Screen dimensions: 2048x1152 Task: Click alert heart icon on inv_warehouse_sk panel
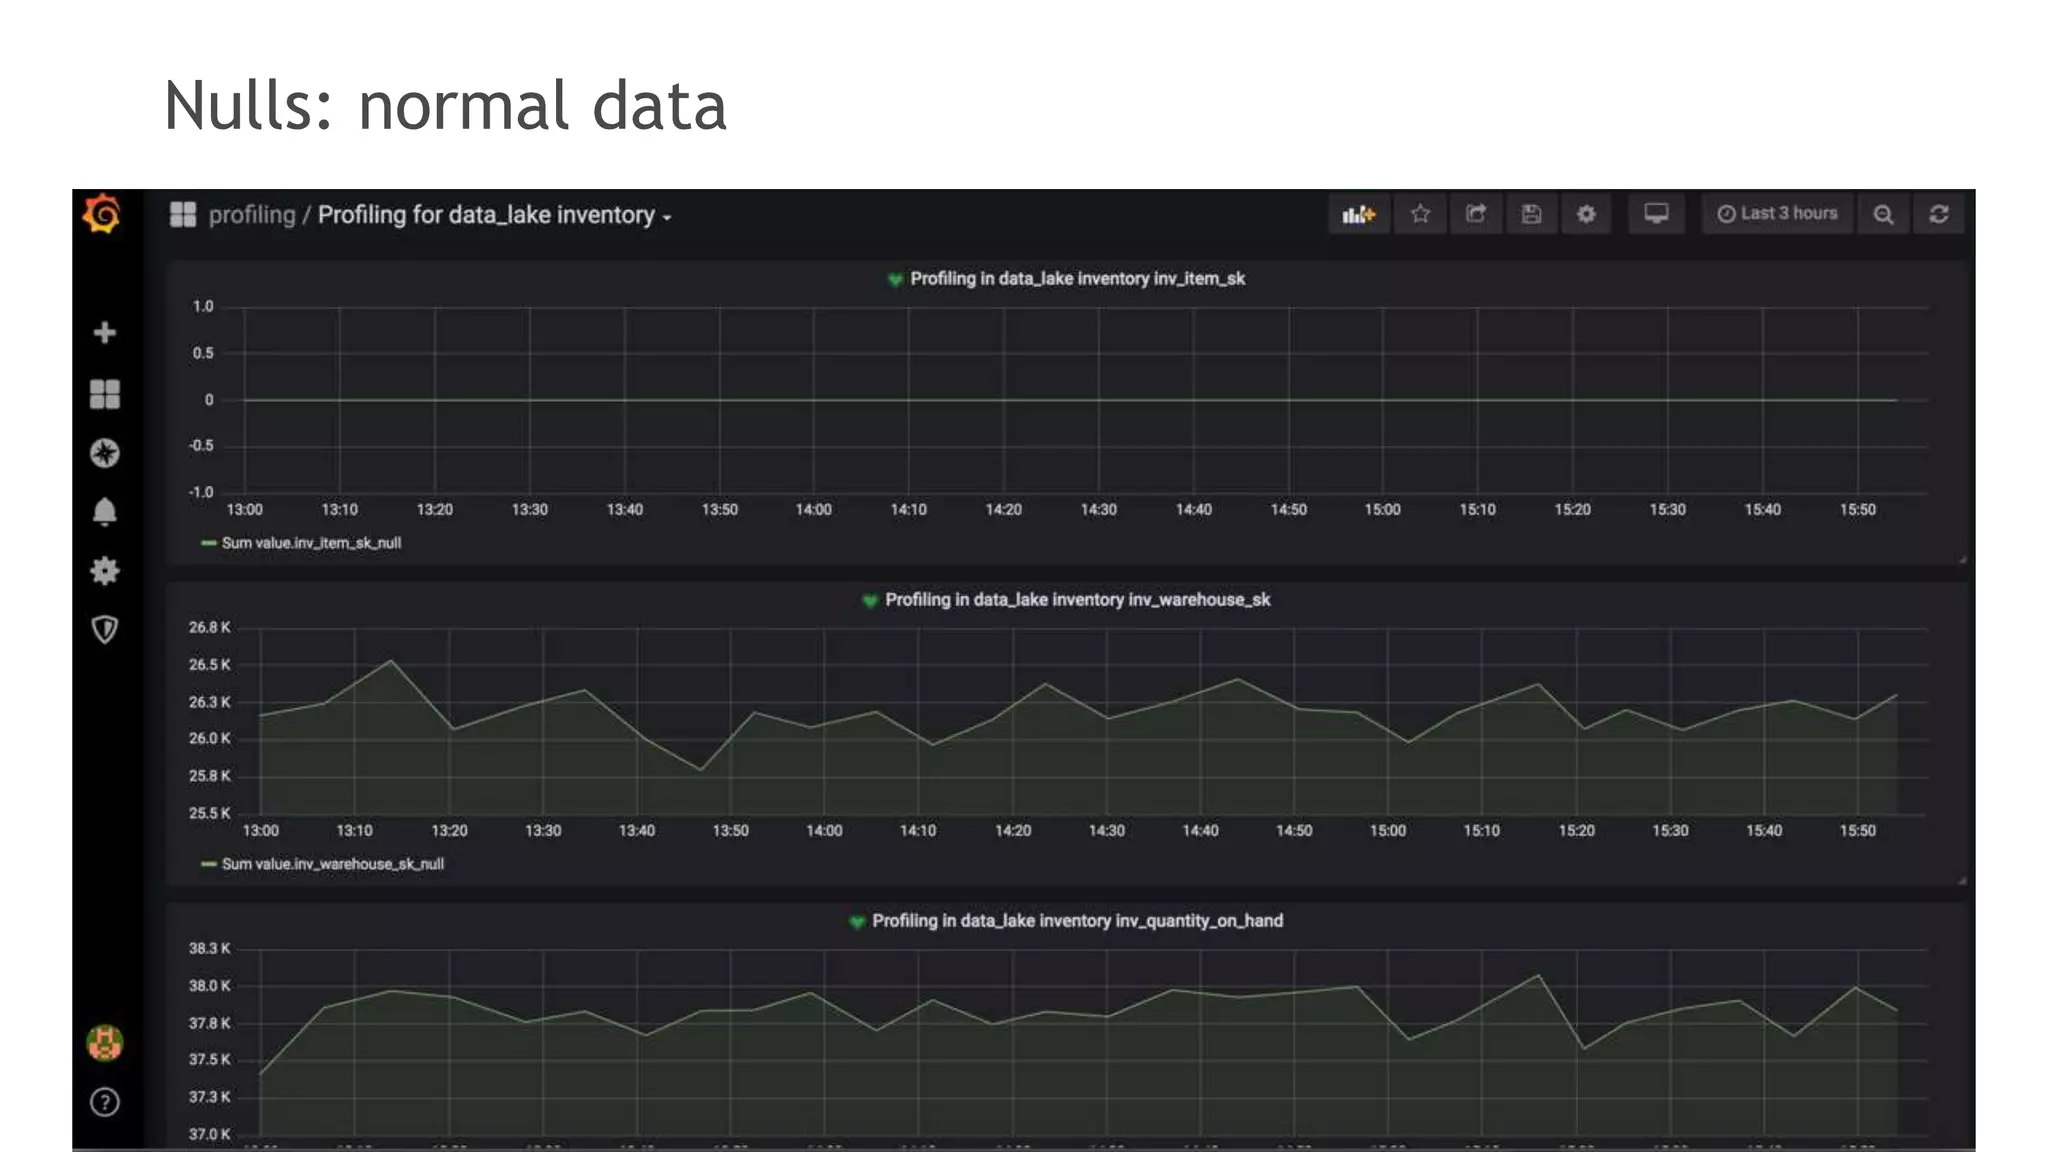869,601
